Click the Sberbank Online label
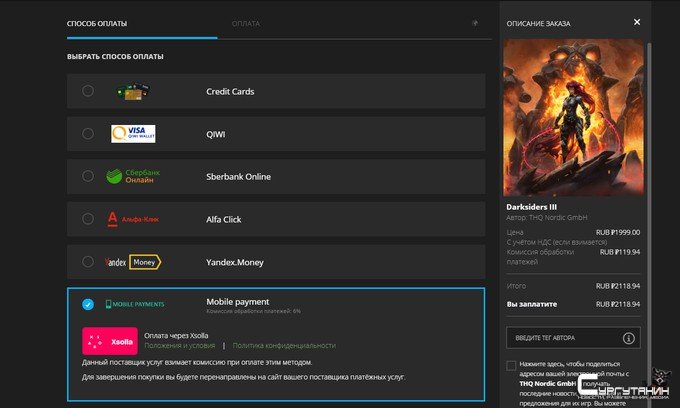The height and width of the screenshot is (408, 680). coord(239,176)
